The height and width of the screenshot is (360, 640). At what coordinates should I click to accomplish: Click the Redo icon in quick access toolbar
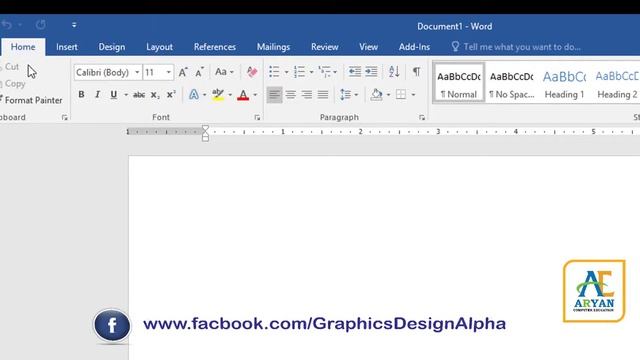[x=40, y=25]
